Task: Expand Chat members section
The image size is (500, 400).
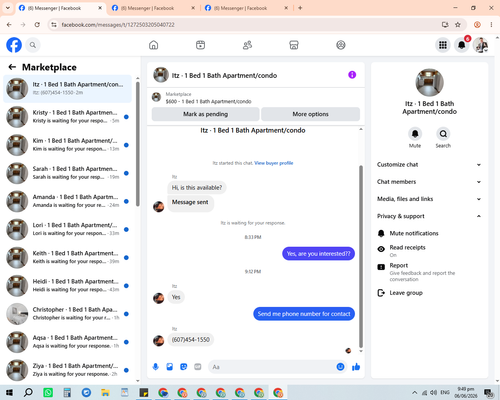Action: point(429,182)
